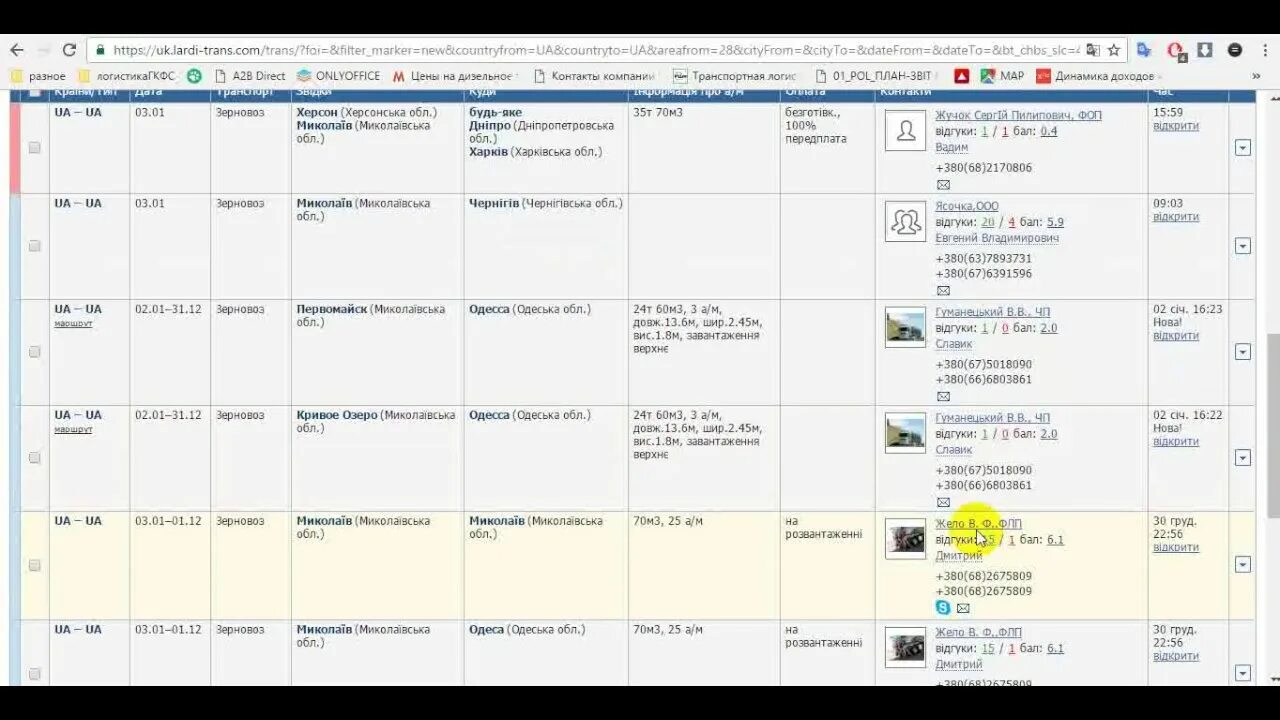Click Skype icon in Миколаїв–Миколаїв row
The image size is (1280, 720).
click(943, 608)
